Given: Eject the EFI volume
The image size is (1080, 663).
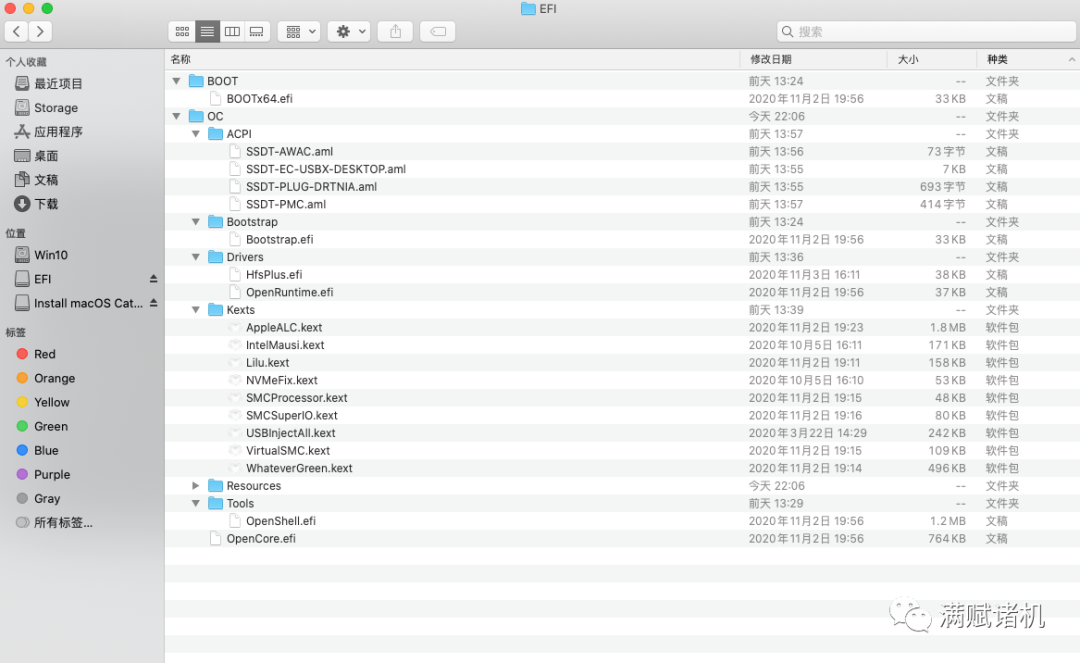Looking at the screenshot, I should (154, 279).
